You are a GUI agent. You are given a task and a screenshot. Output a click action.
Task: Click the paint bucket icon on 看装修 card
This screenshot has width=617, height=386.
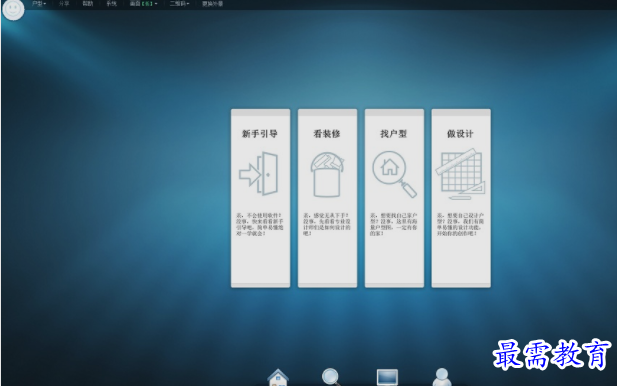(x=327, y=174)
